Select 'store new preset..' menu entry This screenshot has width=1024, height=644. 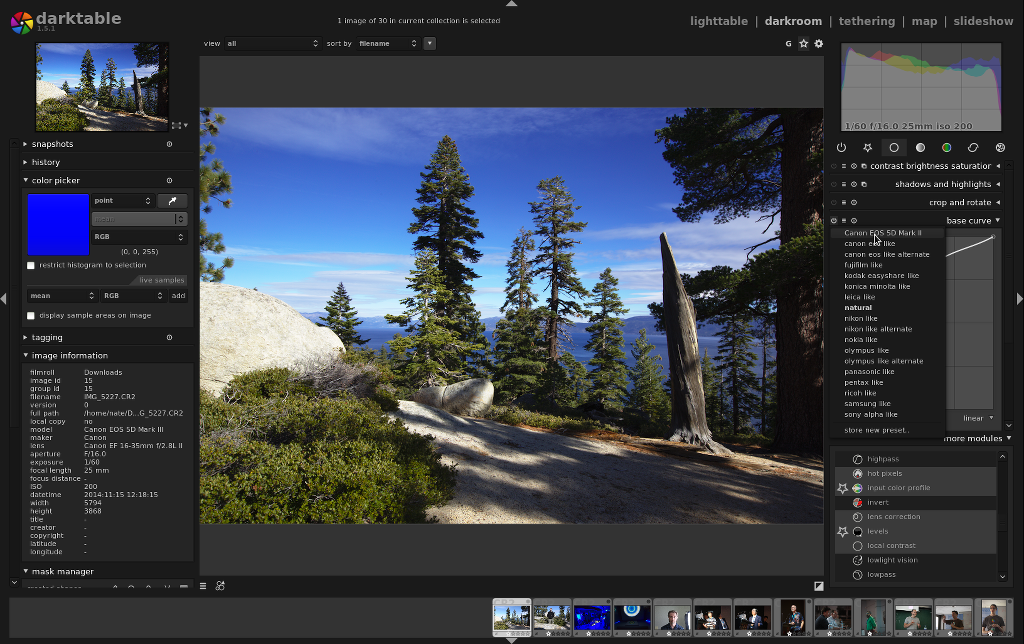pyautogui.click(x=876, y=430)
